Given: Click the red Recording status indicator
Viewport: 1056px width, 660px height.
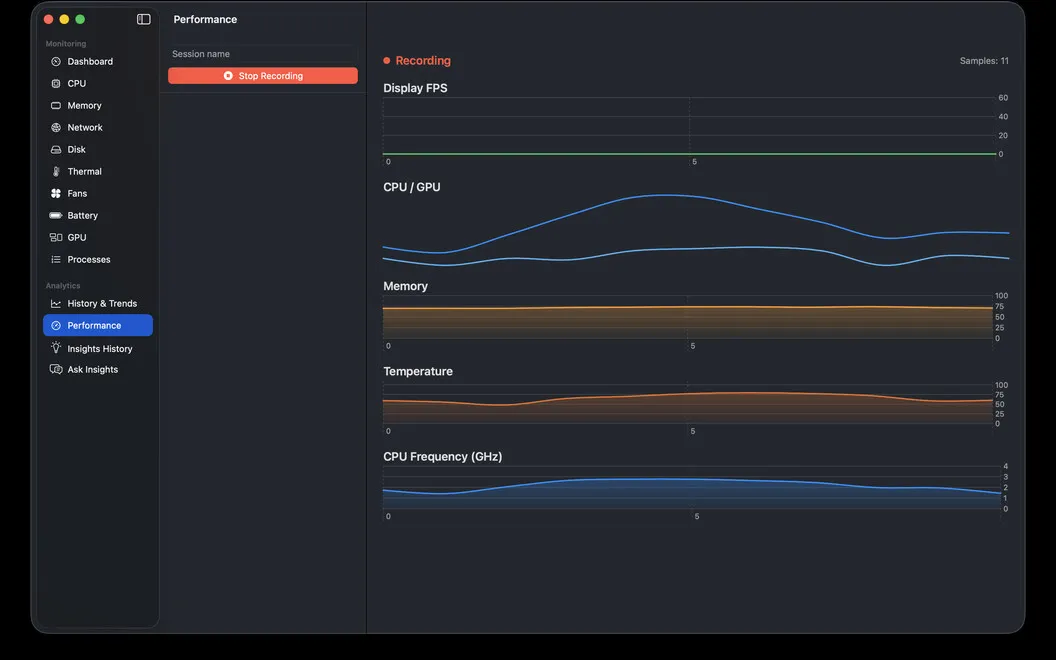Looking at the screenshot, I should point(417,61).
